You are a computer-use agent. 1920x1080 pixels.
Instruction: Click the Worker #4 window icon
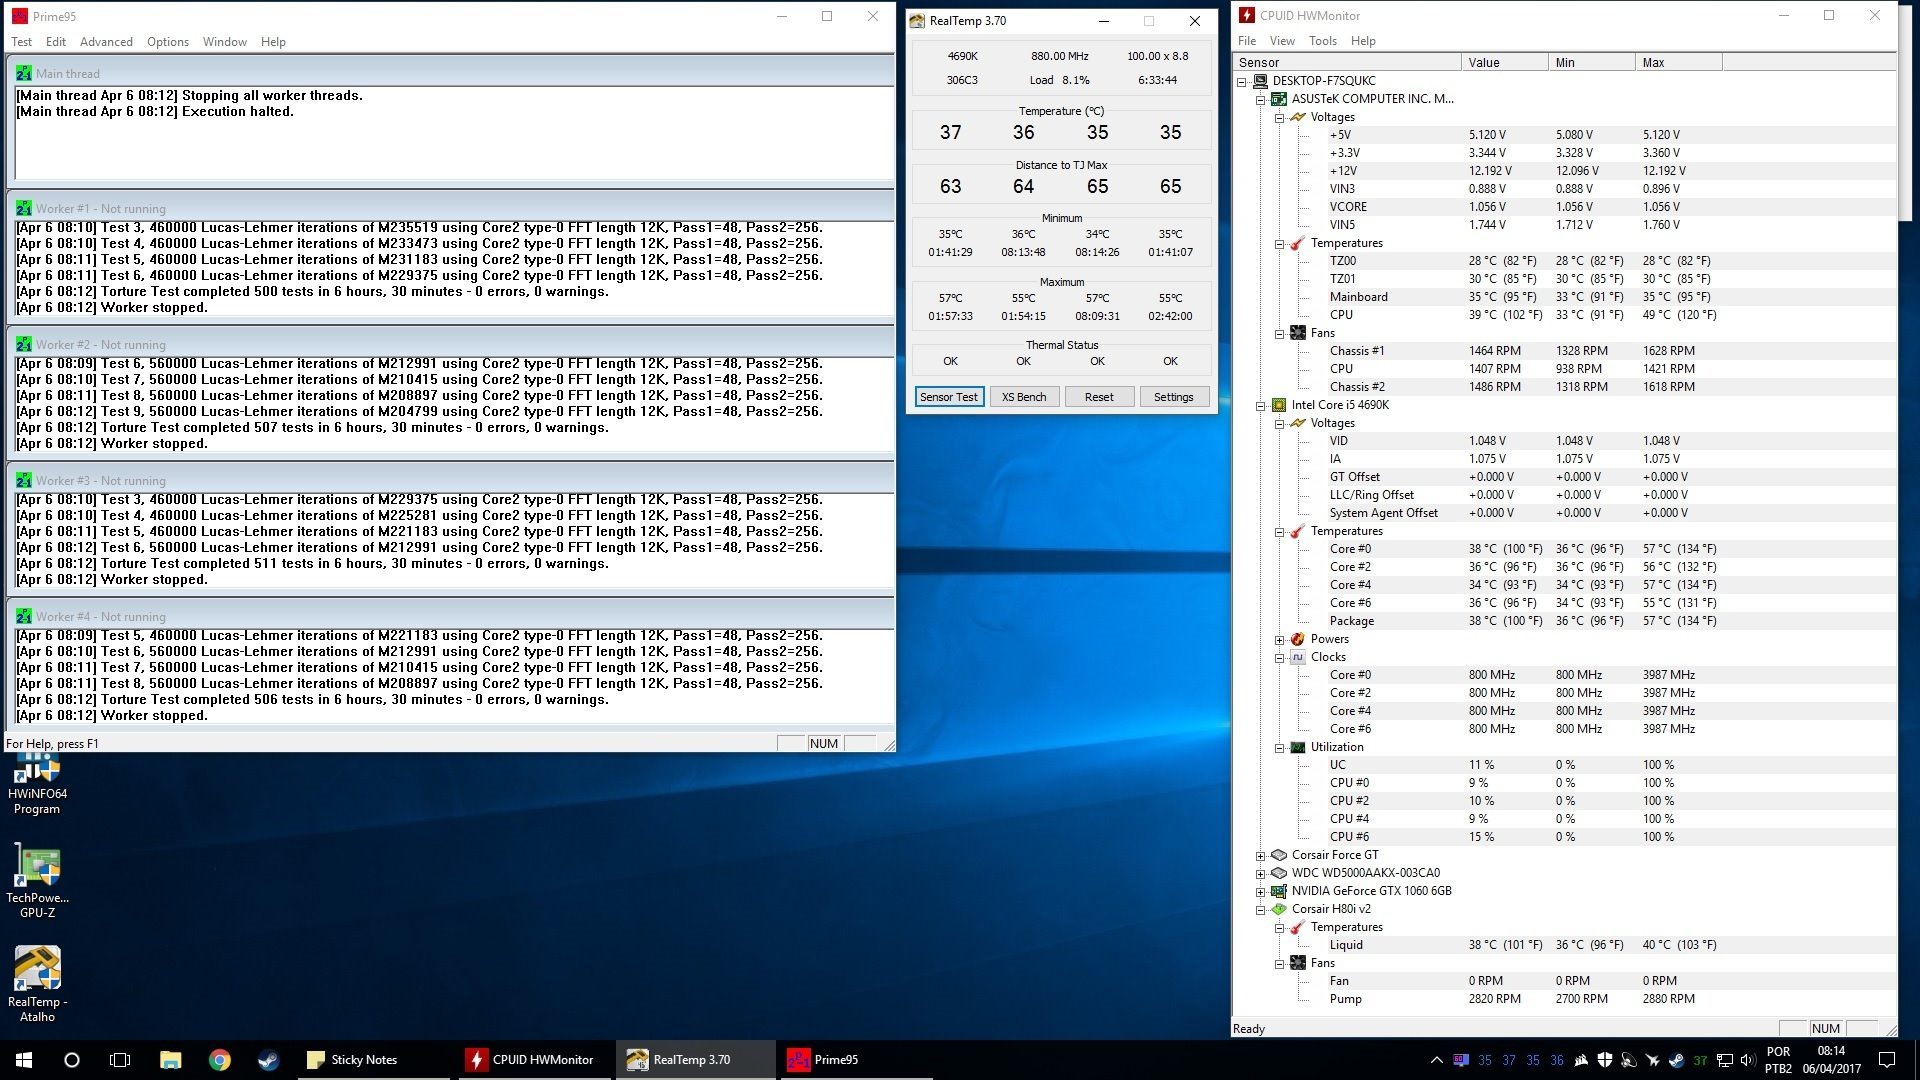coord(23,617)
